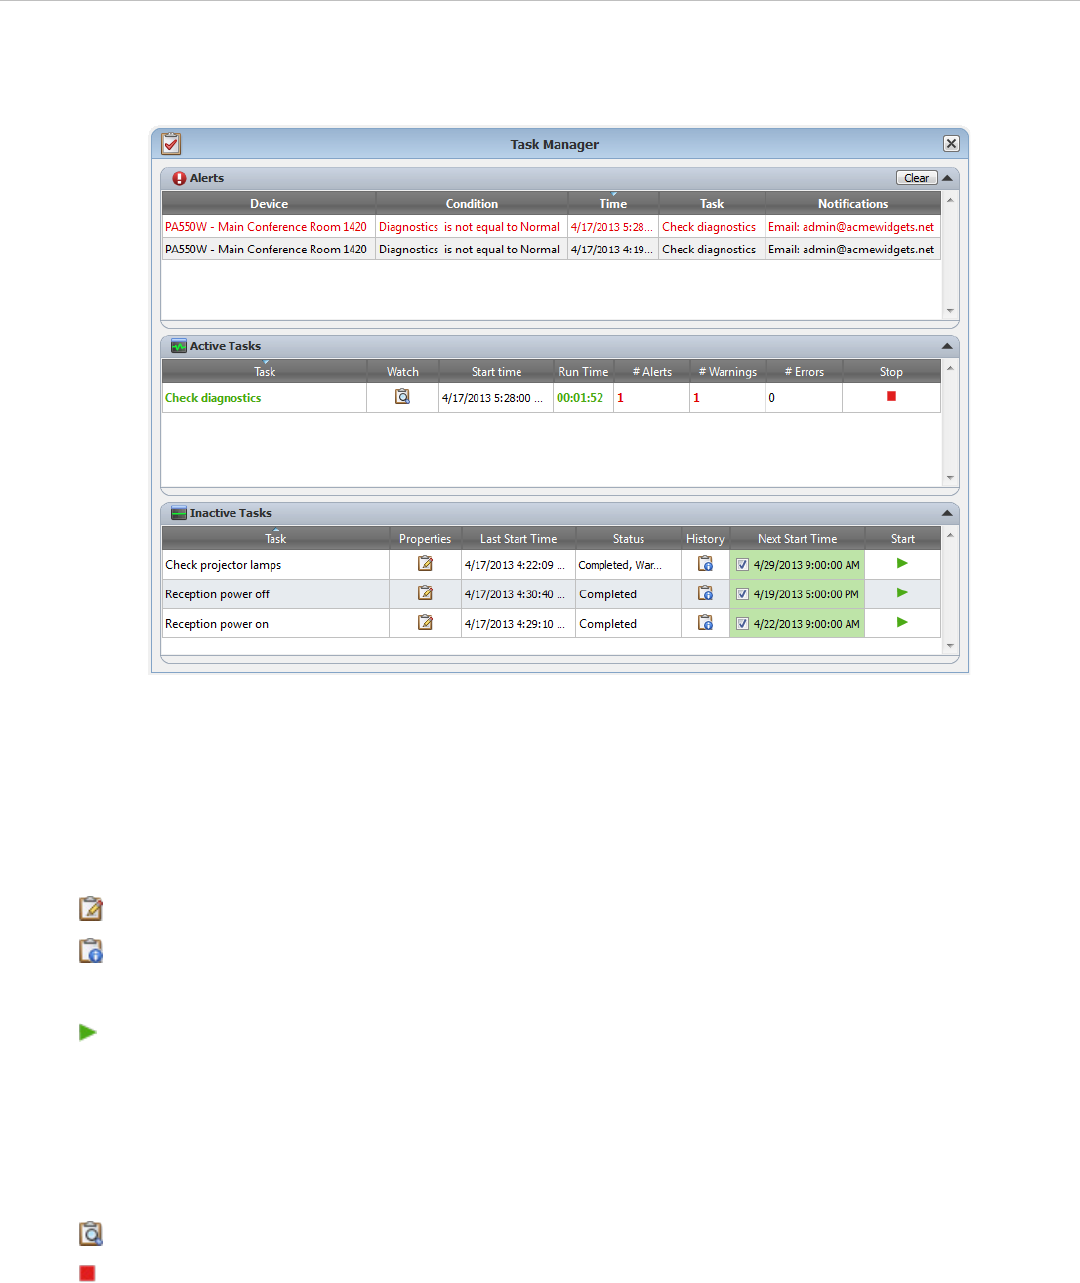
Task: Click the watch legend icon below the window
Action: [91, 1234]
